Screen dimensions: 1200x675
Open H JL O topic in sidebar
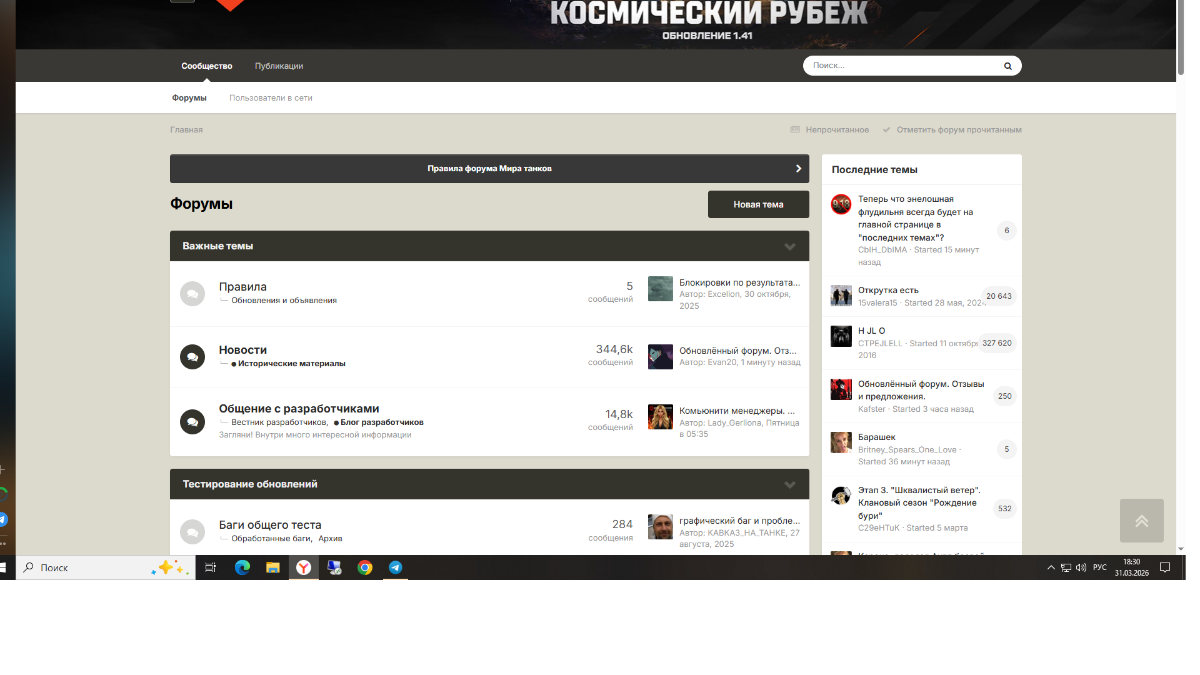click(x=871, y=331)
